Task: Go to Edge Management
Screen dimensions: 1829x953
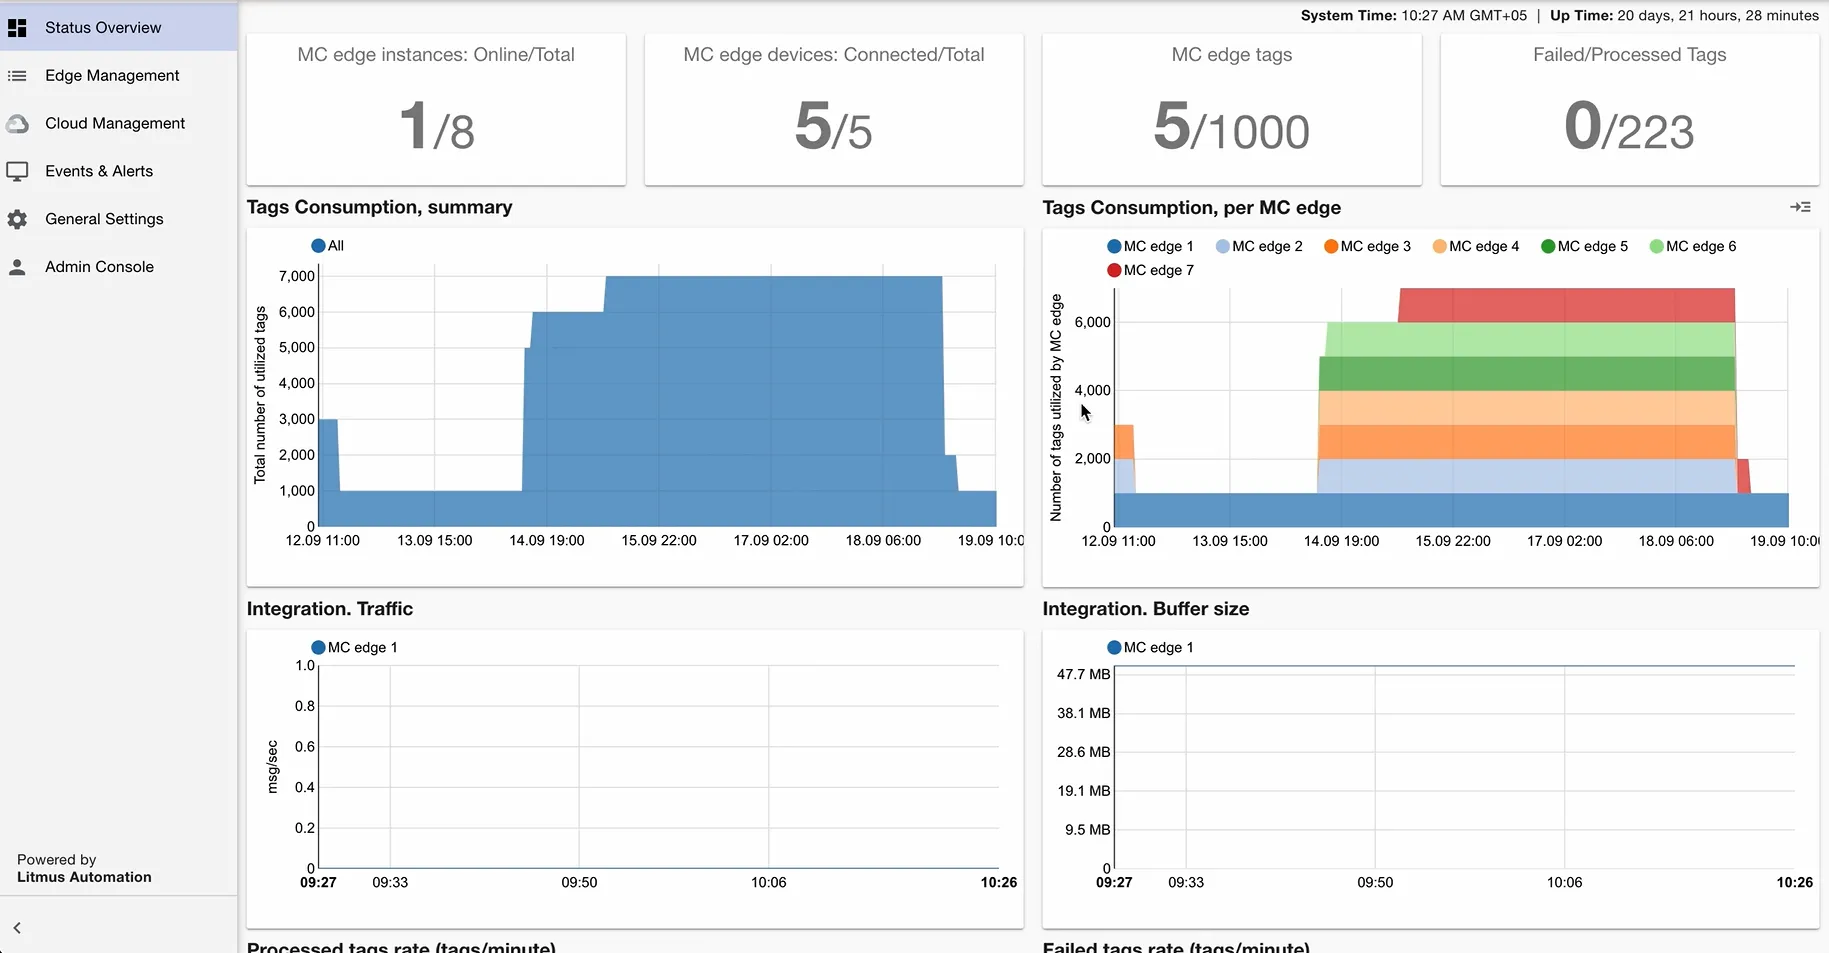Action: [119, 75]
